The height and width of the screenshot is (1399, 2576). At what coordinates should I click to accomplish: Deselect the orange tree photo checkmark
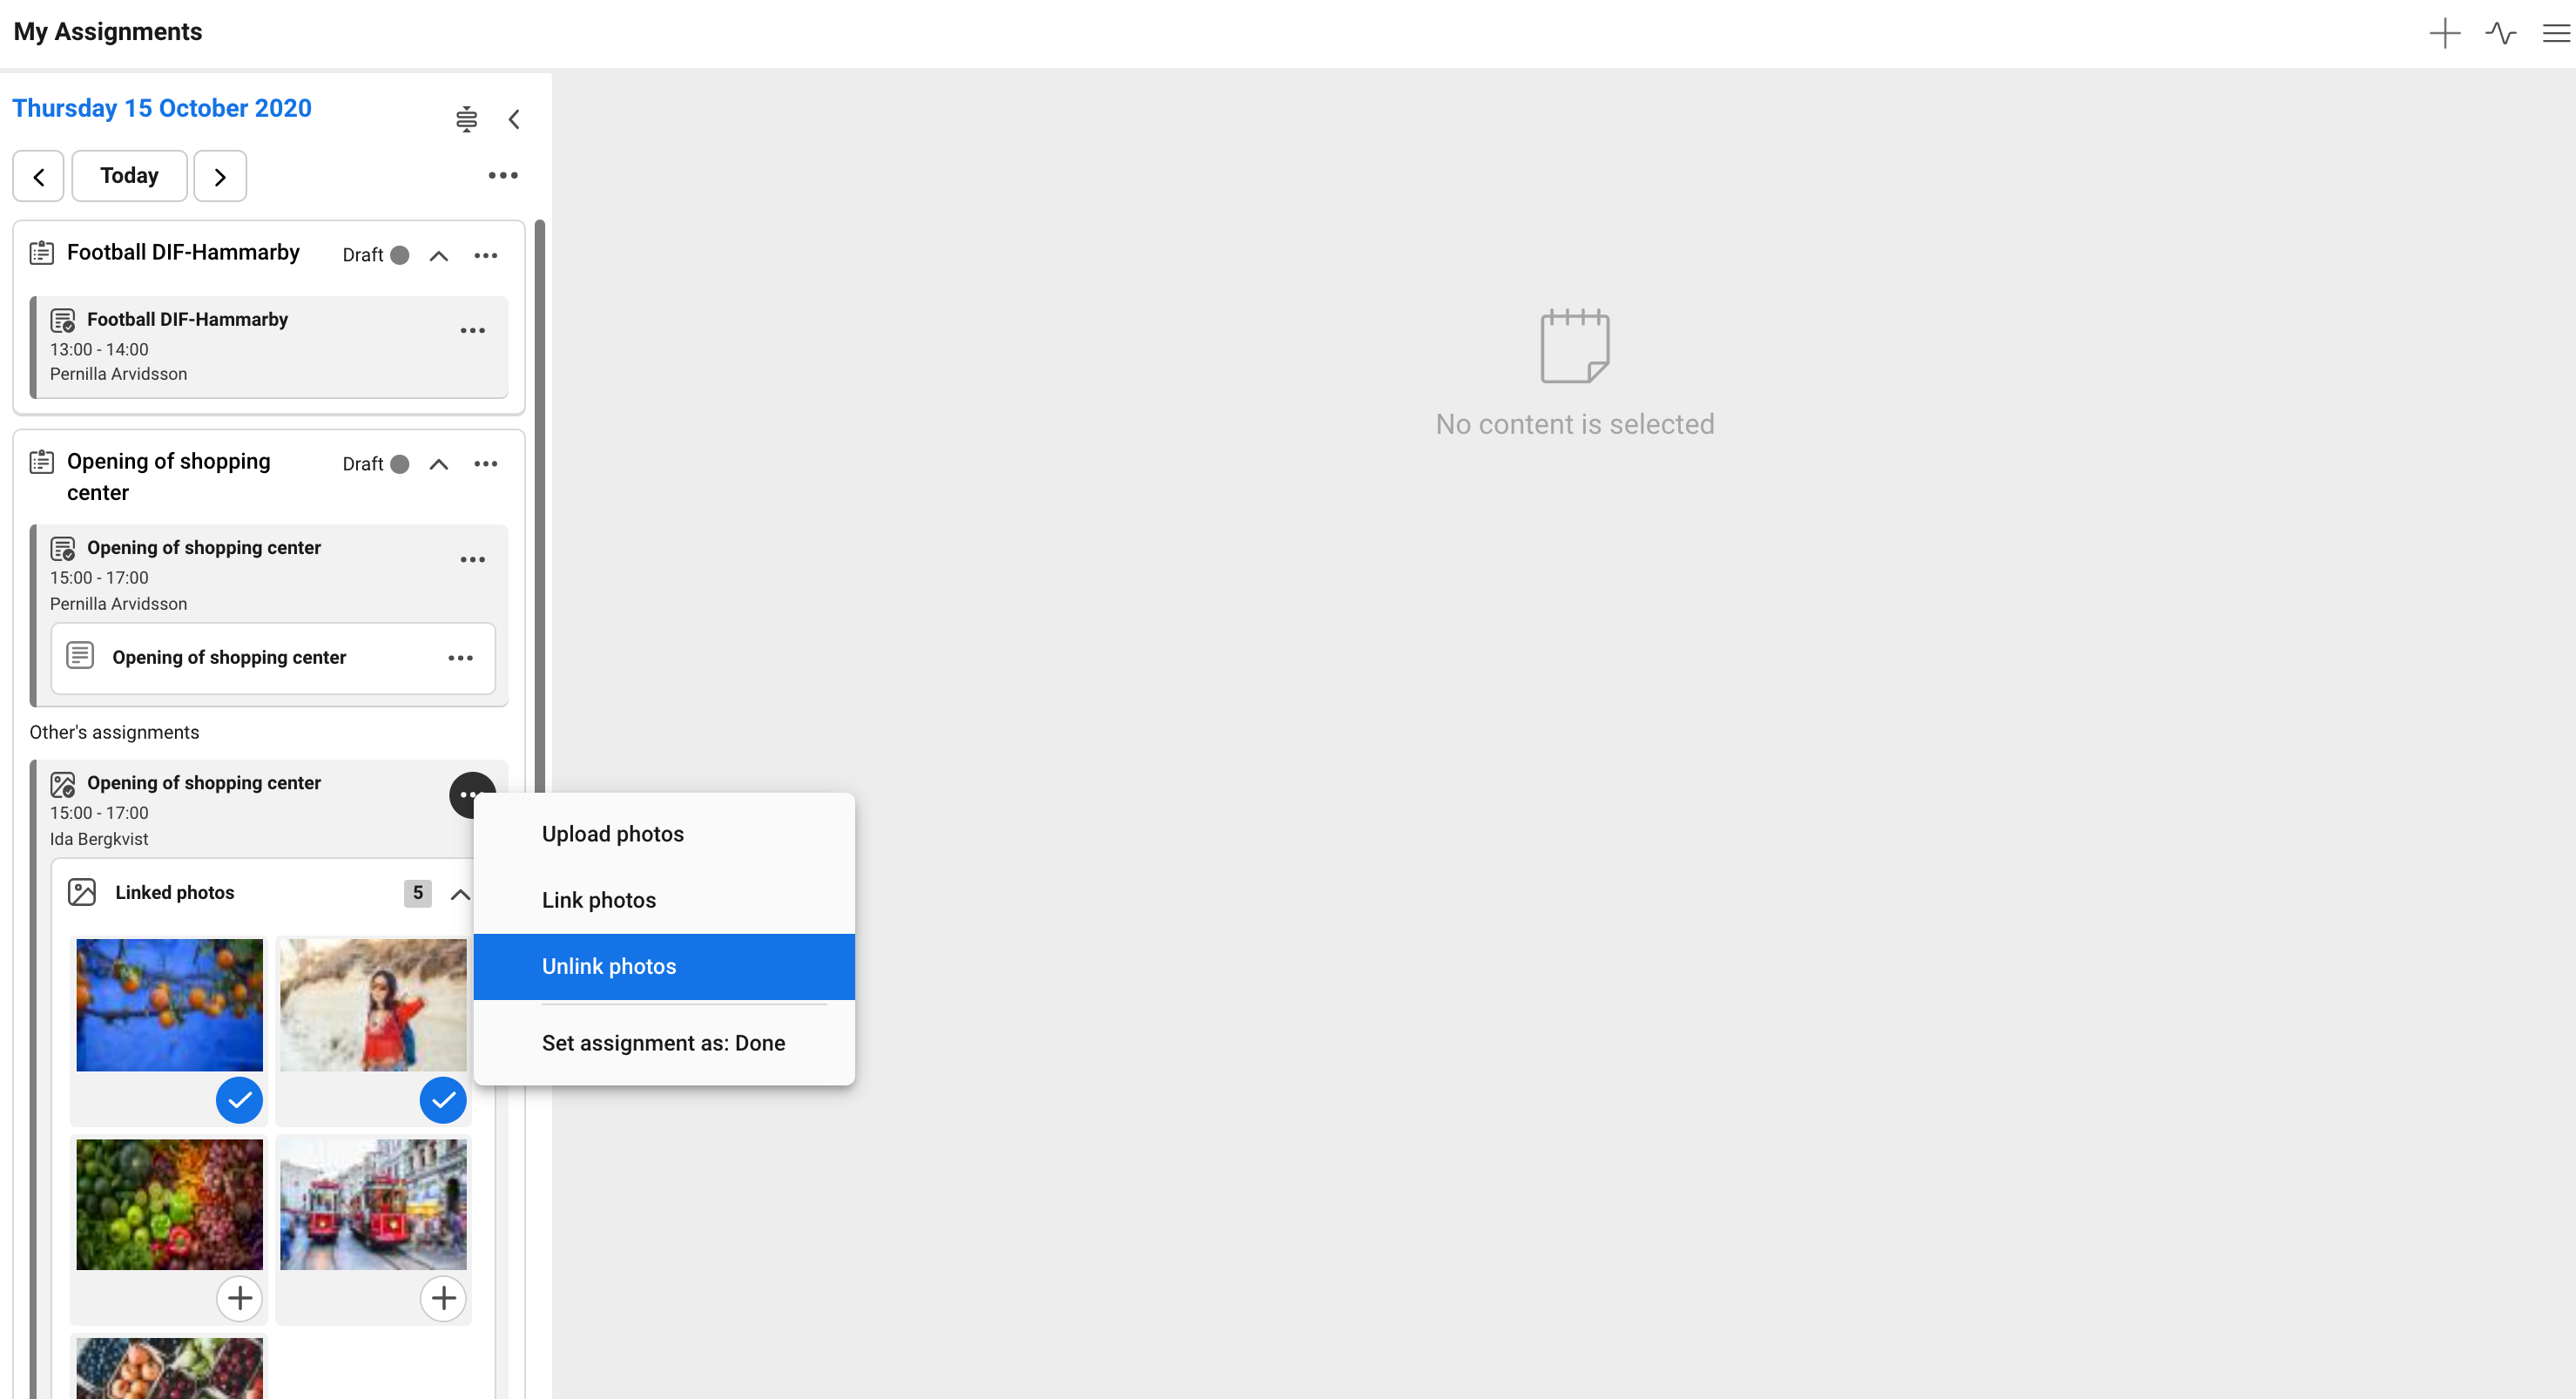(x=239, y=1100)
